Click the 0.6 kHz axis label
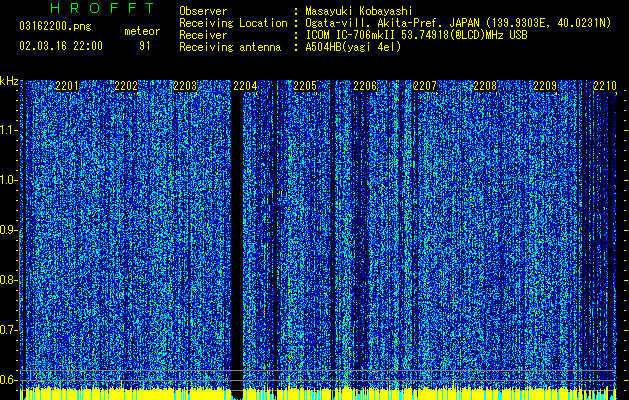This screenshot has height=400, width=629. [9, 380]
